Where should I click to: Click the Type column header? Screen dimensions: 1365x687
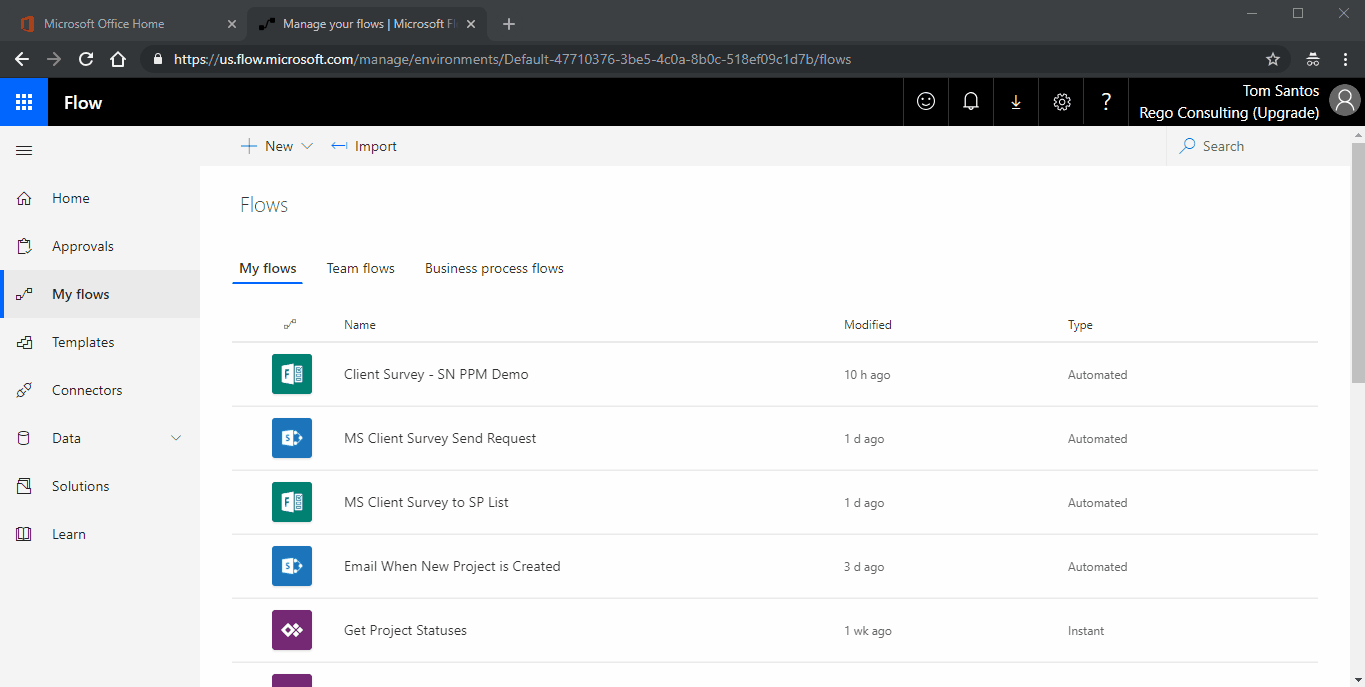[1080, 325]
